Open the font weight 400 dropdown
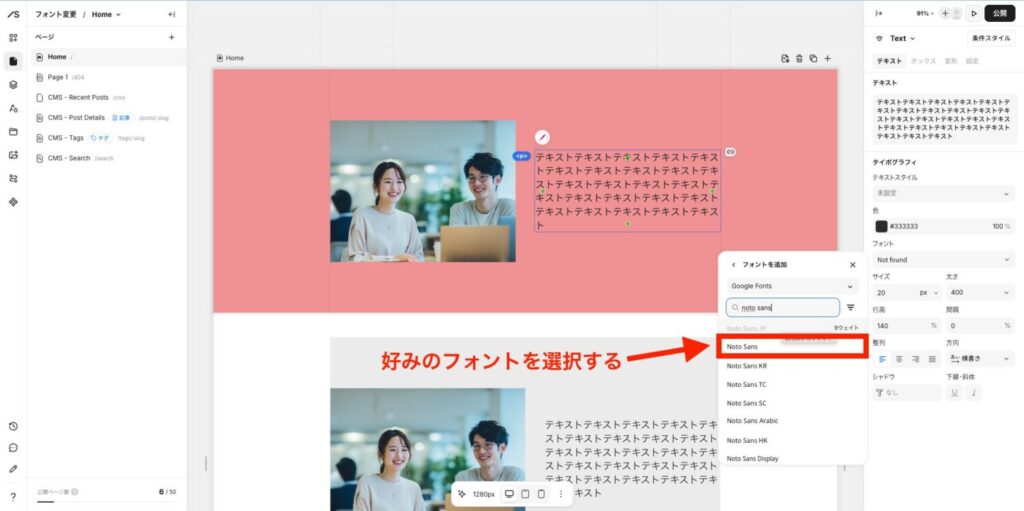The height and width of the screenshot is (511, 1024). tap(979, 293)
